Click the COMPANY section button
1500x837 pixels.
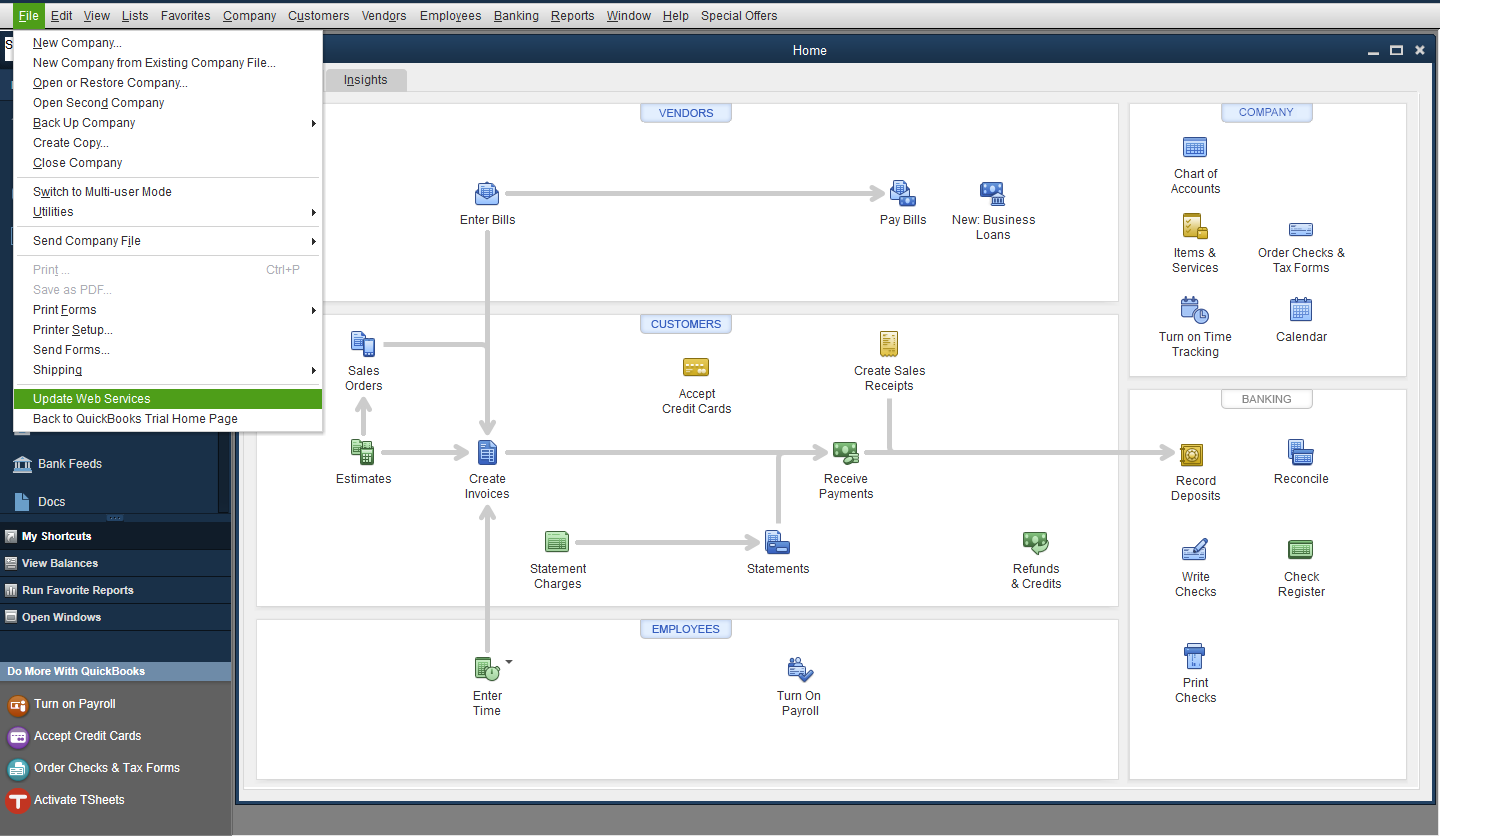[1266, 112]
